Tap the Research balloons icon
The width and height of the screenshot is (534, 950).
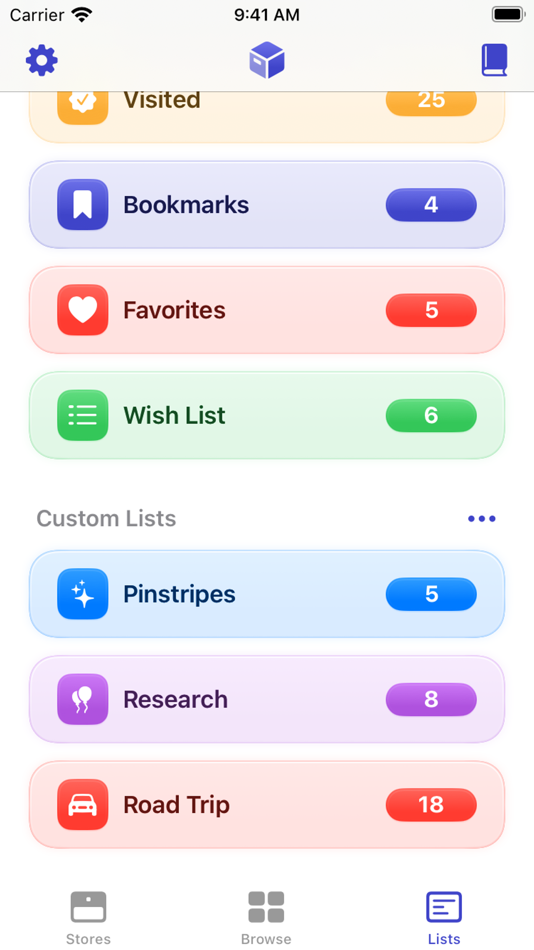(83, 699)
